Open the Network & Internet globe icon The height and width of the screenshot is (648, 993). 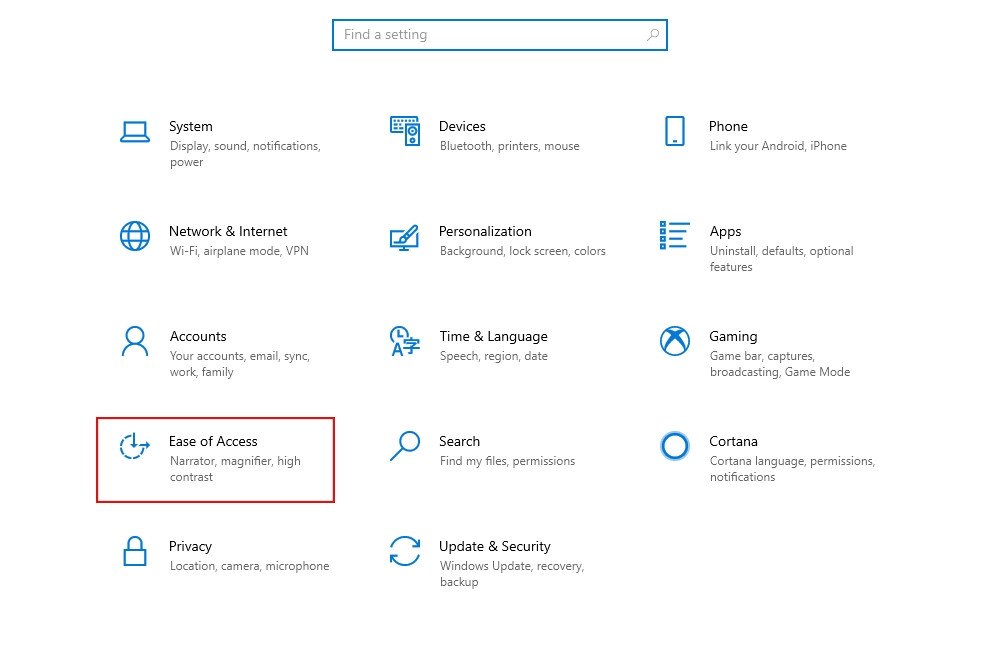135,236
